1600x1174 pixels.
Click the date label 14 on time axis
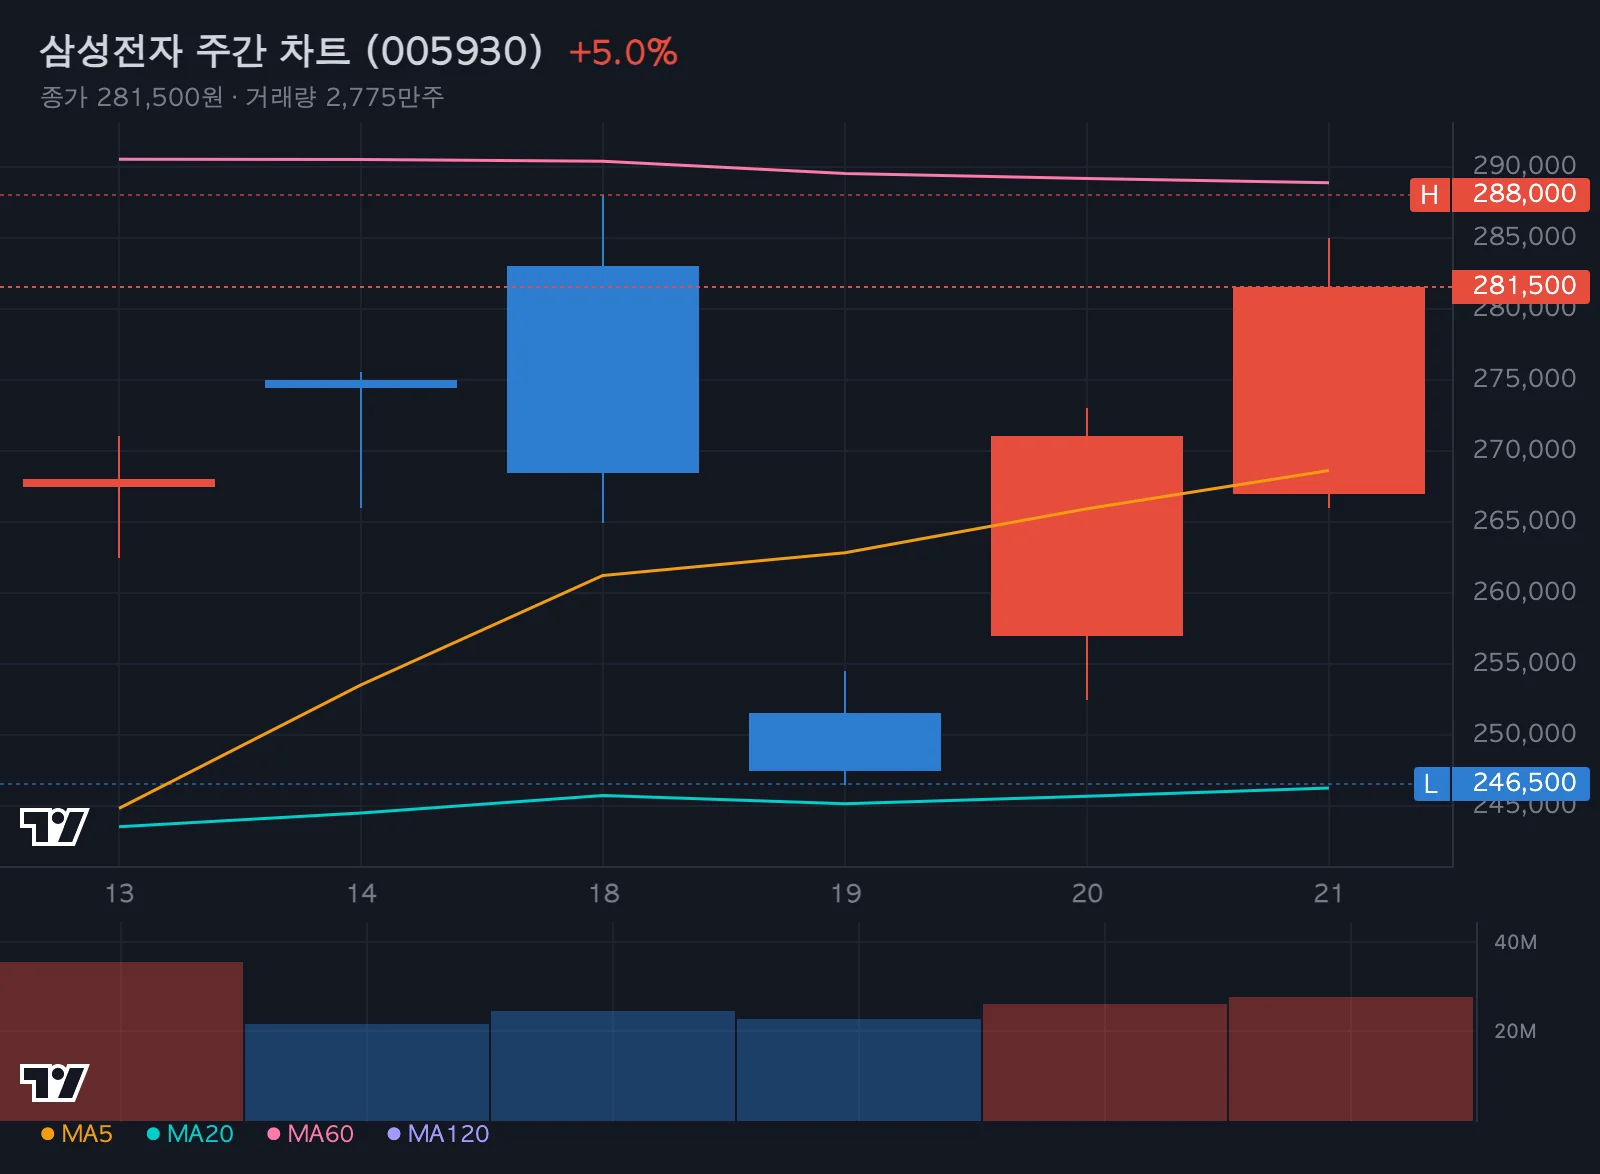pos(361,893)
